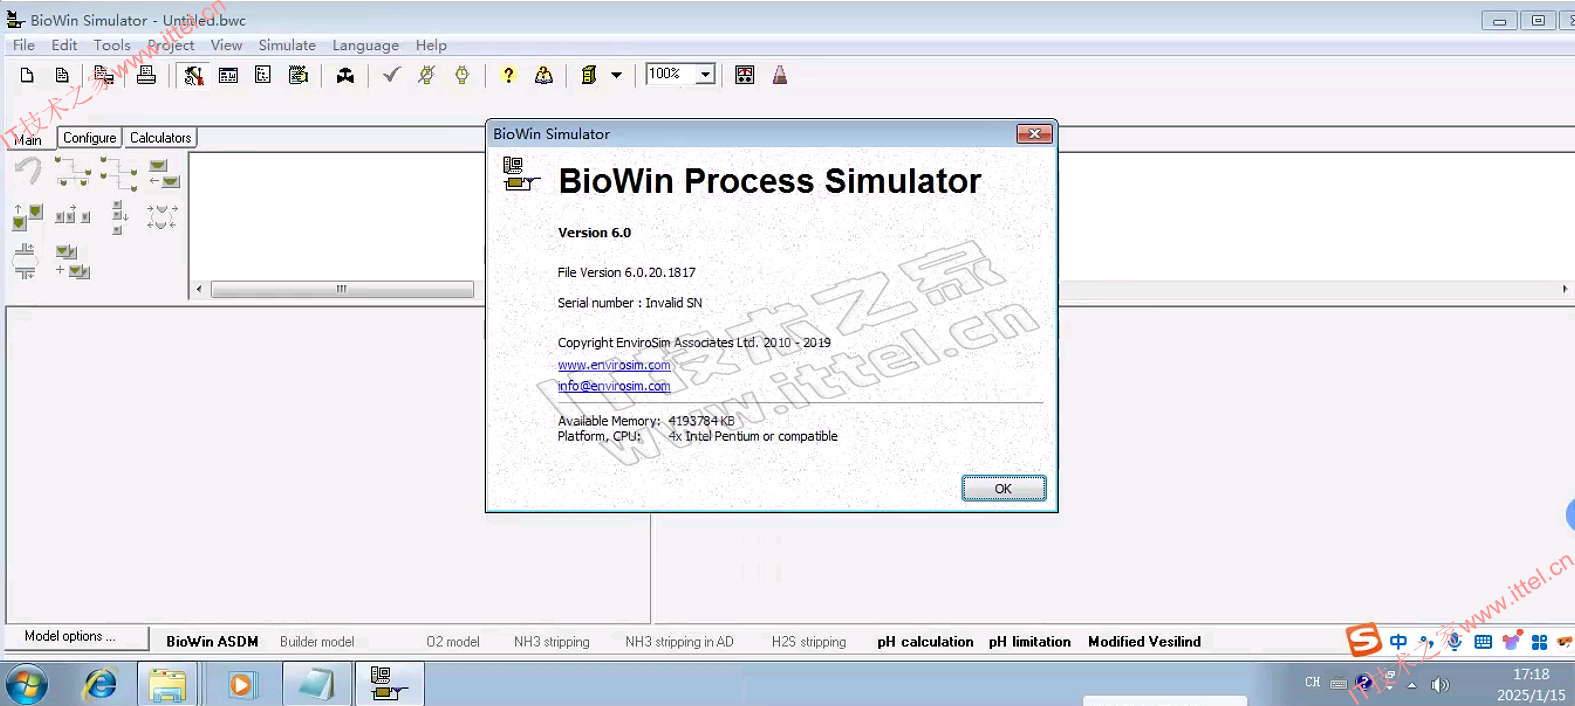Click the binoculars find toolbar icon

click(x=345, y=75)
